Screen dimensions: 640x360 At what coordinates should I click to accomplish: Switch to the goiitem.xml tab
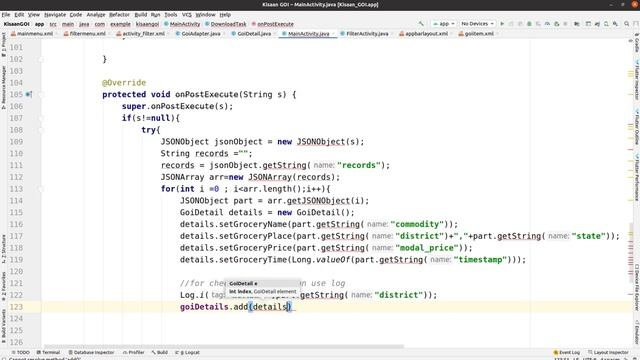click(x=477, y=34)
